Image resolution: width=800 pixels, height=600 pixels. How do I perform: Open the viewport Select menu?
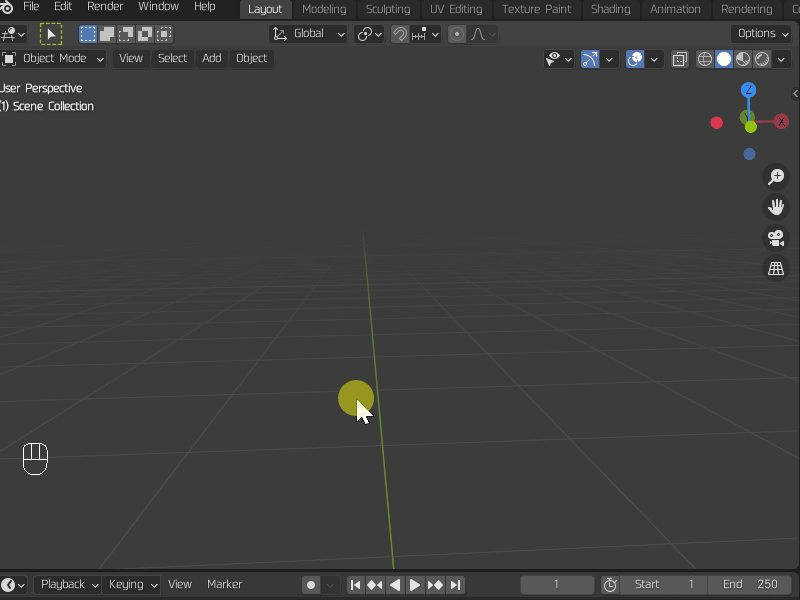(x=172, y=58)
